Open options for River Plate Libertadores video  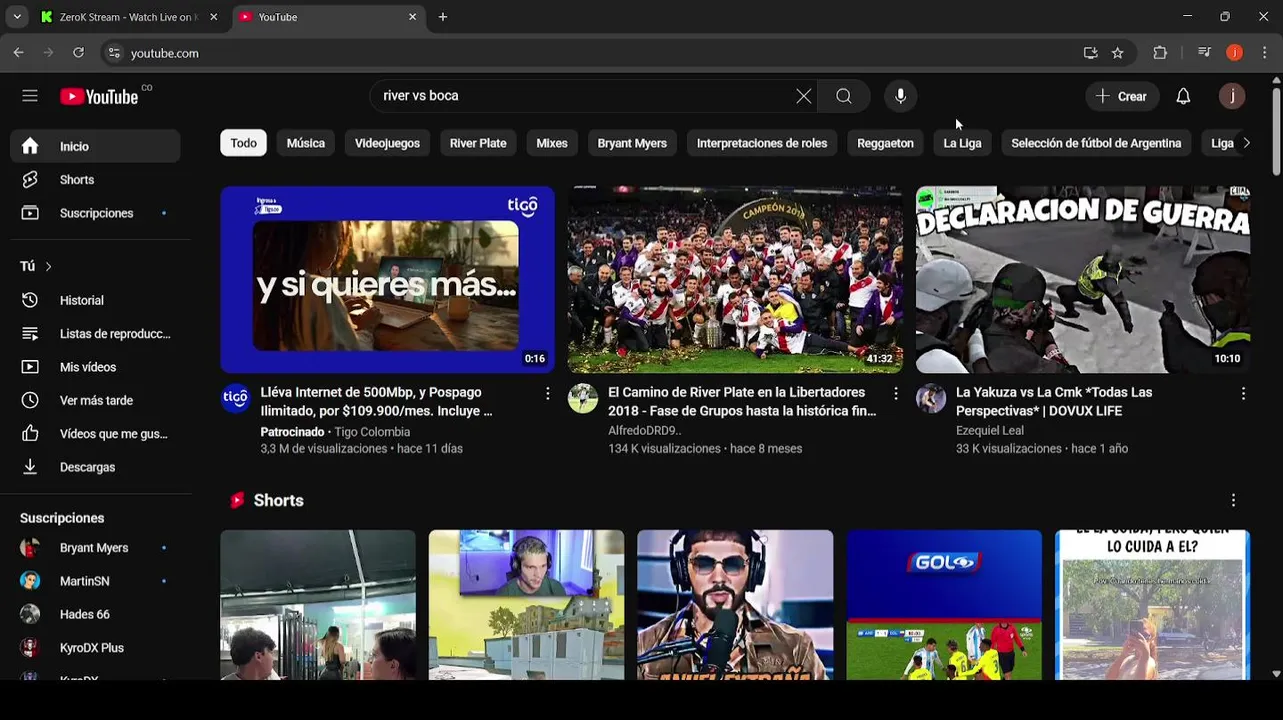click(895, 394)
